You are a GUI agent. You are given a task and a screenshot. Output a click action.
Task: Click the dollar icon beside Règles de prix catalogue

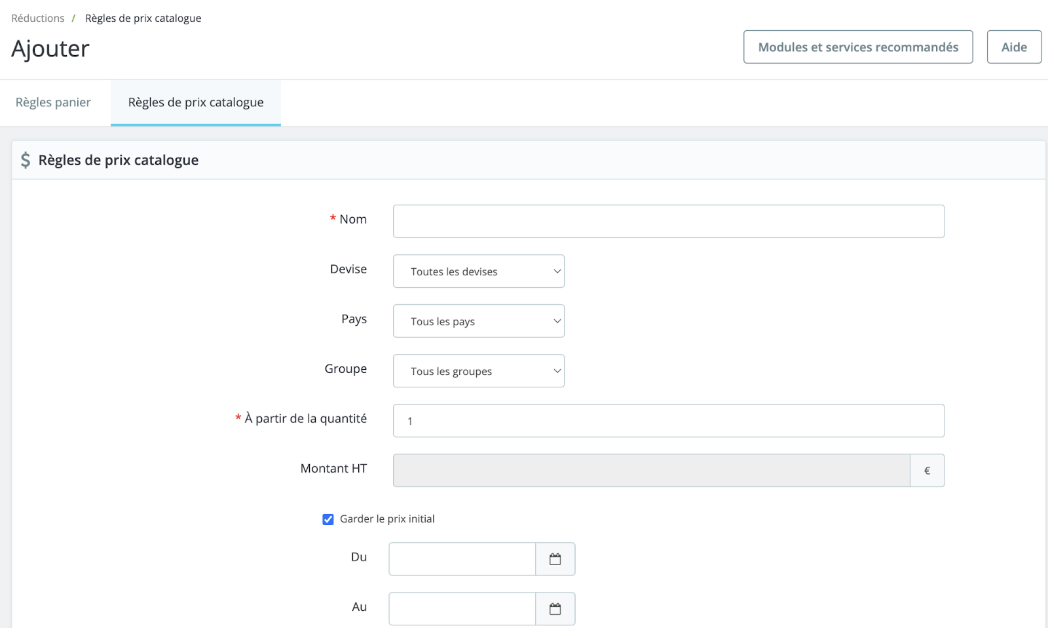tap(26, 160)
